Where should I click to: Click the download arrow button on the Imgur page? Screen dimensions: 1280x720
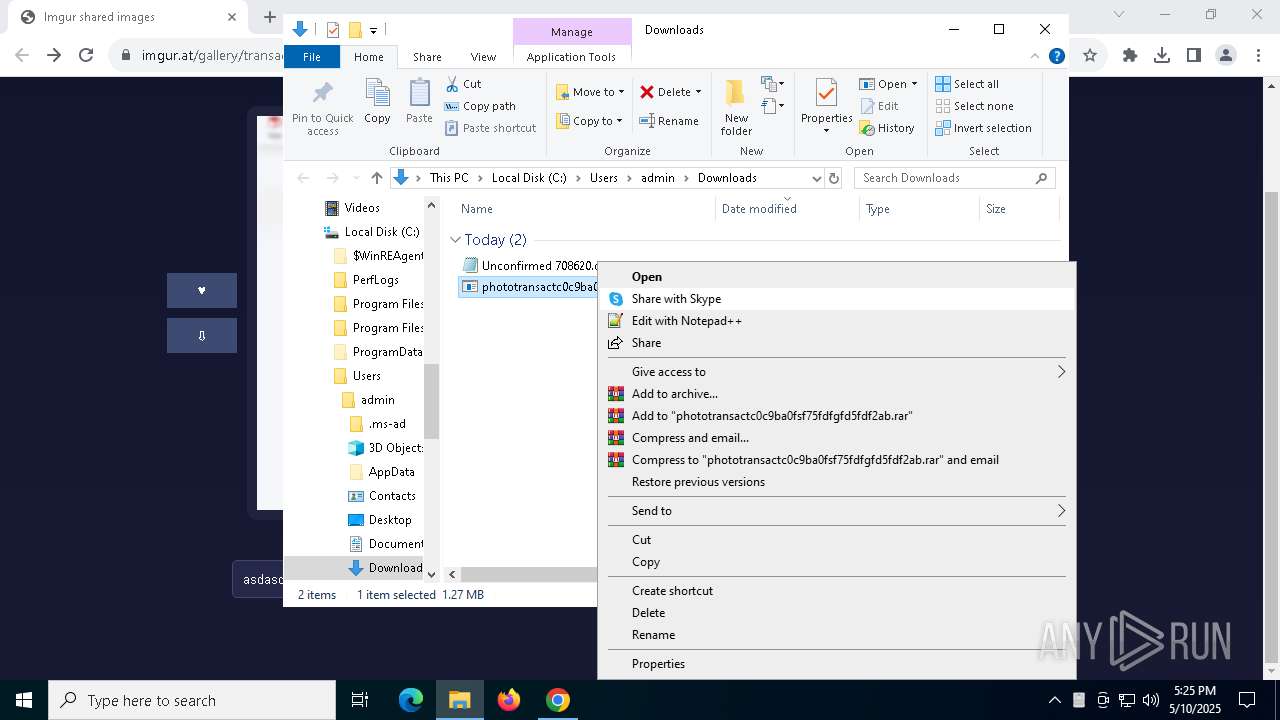tap(202, 336)
